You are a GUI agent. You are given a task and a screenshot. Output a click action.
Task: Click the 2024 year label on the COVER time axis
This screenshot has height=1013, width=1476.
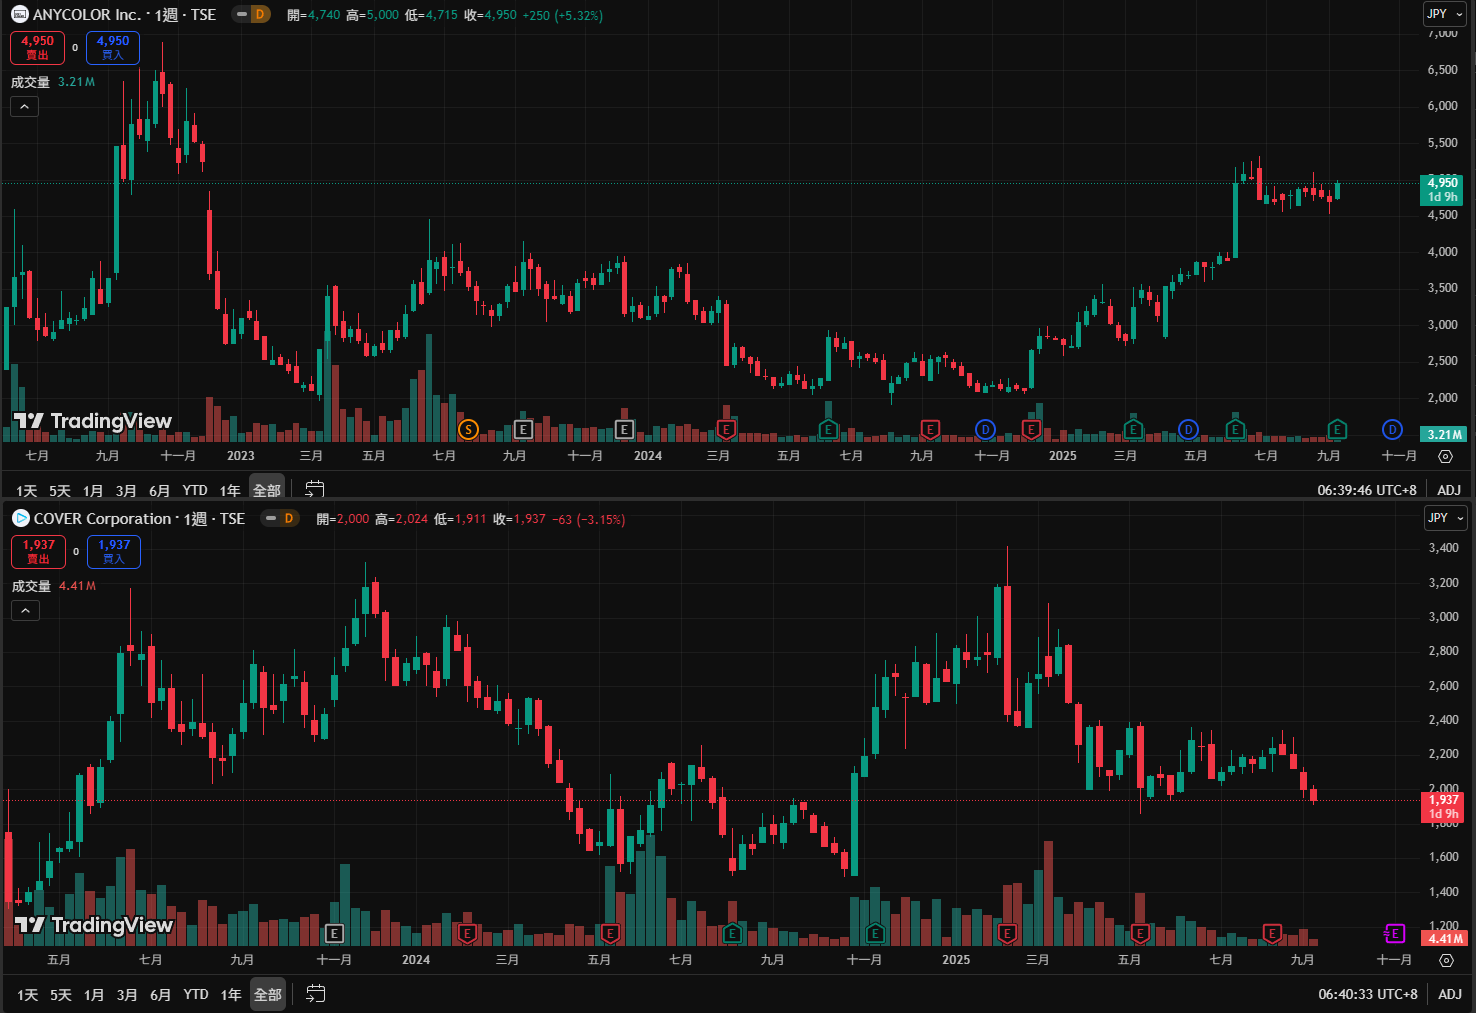pos(416,960)
